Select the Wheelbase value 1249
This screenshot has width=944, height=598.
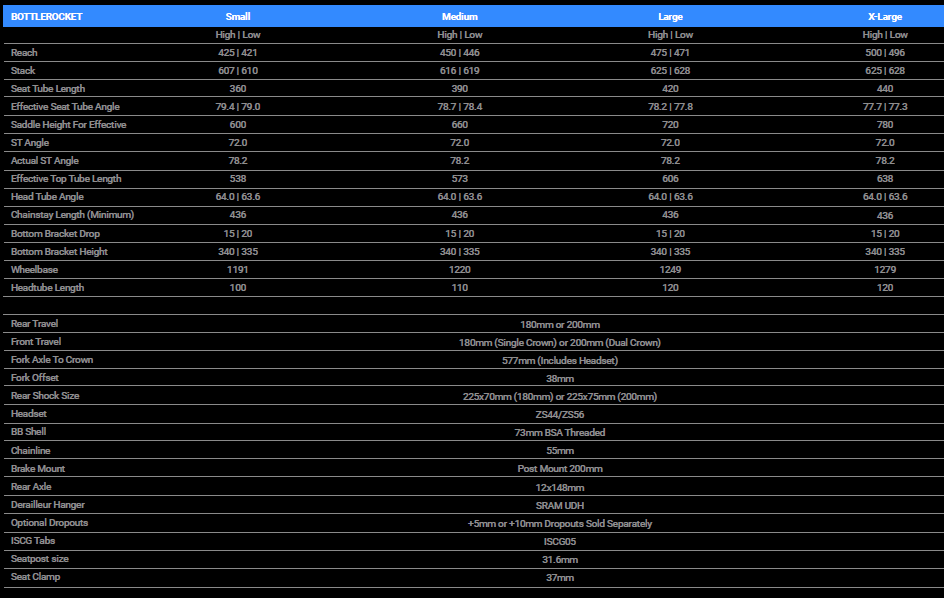pyautogui.click(x=670, y=270)
